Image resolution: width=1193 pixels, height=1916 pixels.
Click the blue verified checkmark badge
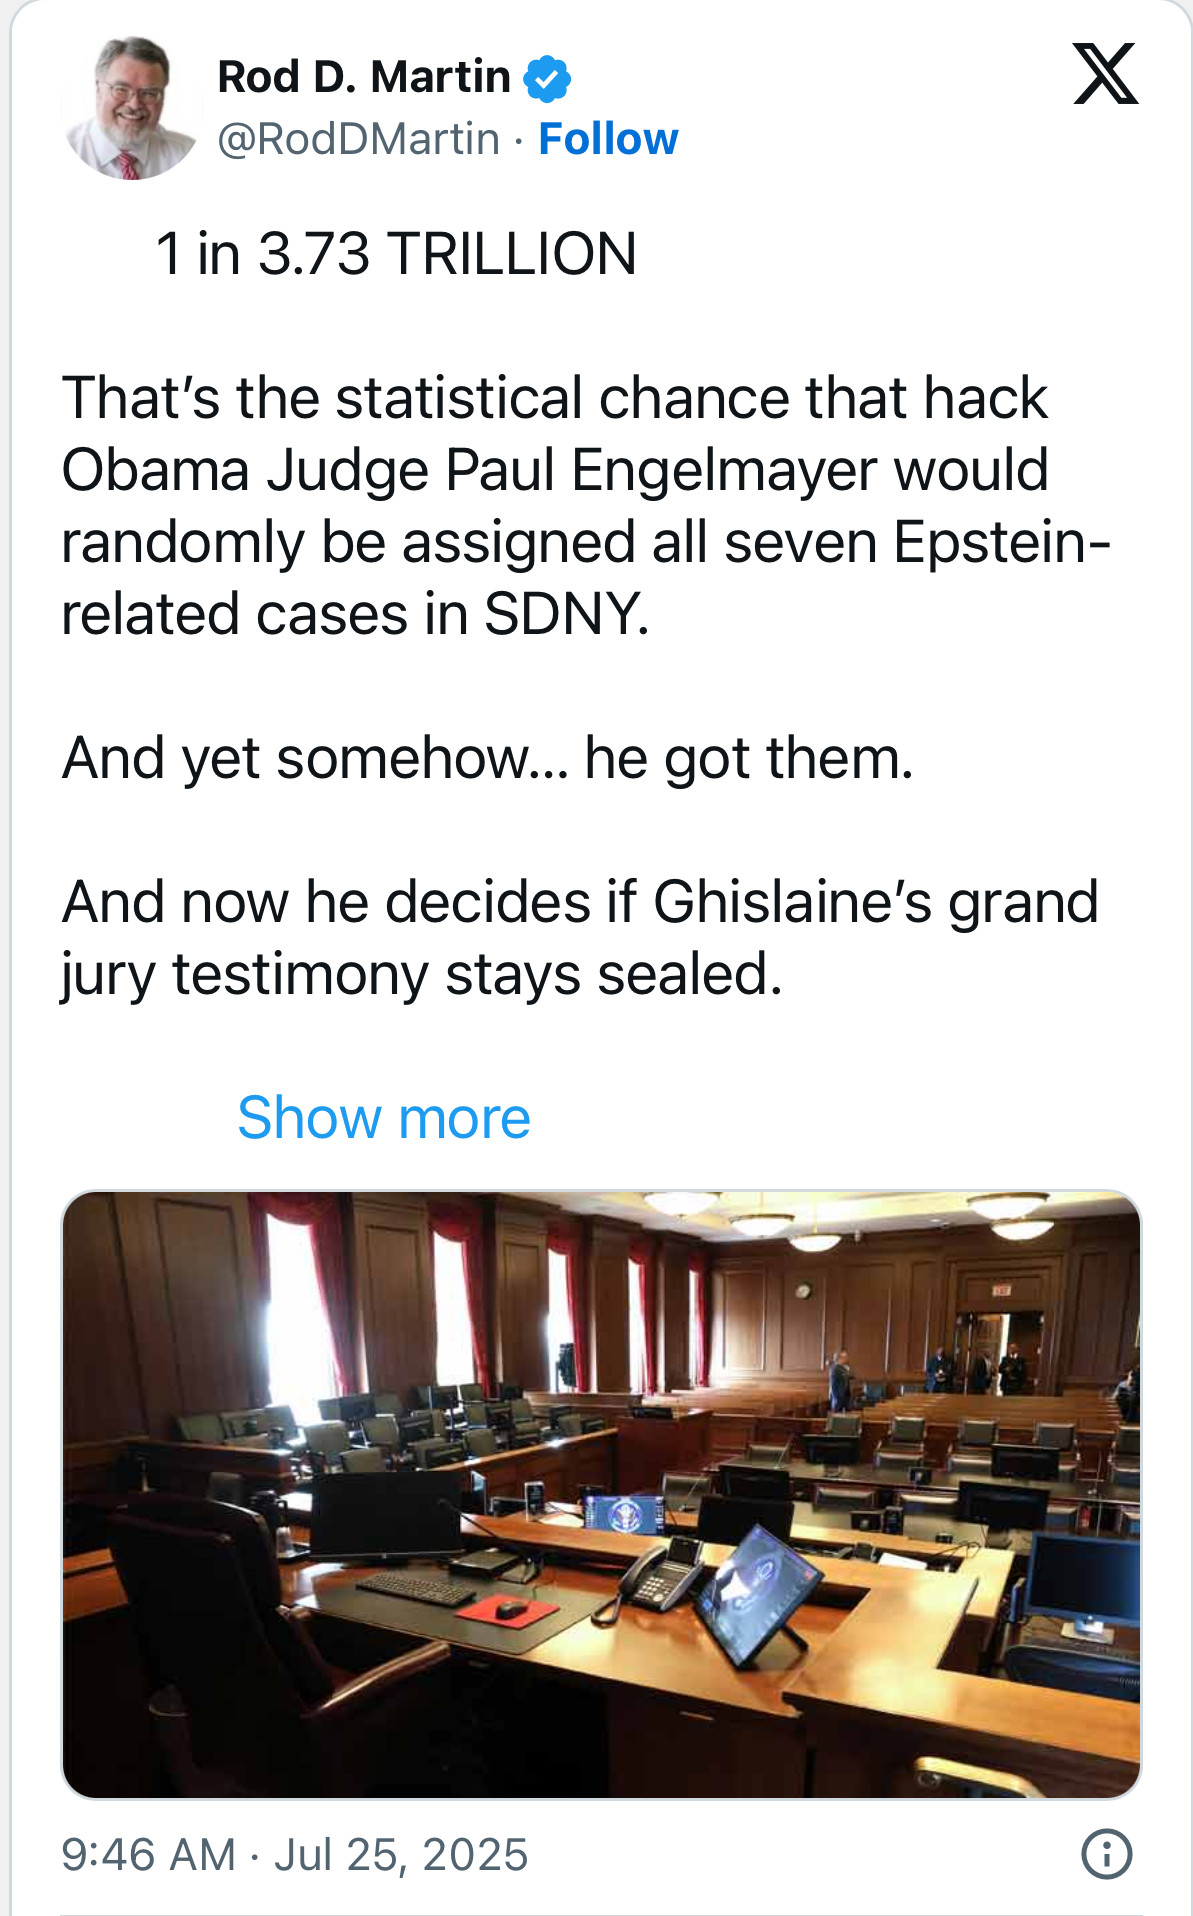click(x=547, y=79)
